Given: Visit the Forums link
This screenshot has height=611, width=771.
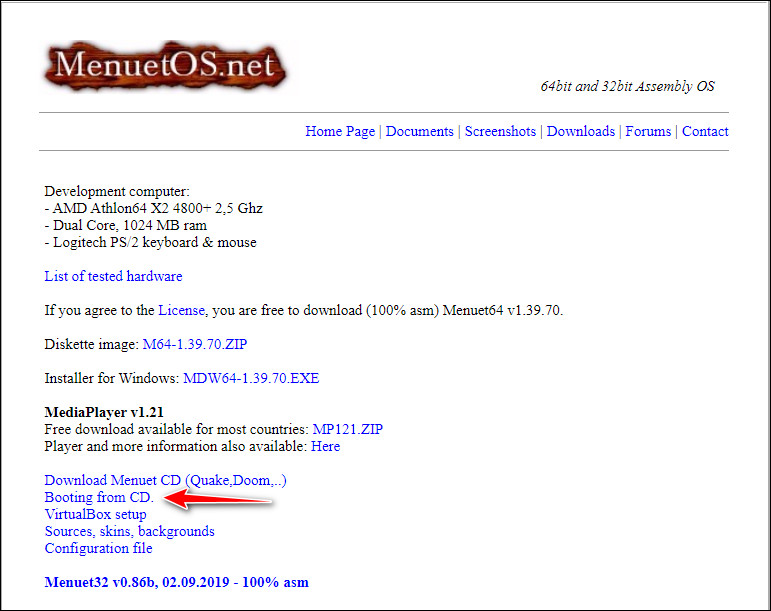Looking at the screenshot, I should pyautogui.click(x=648, y=131).
